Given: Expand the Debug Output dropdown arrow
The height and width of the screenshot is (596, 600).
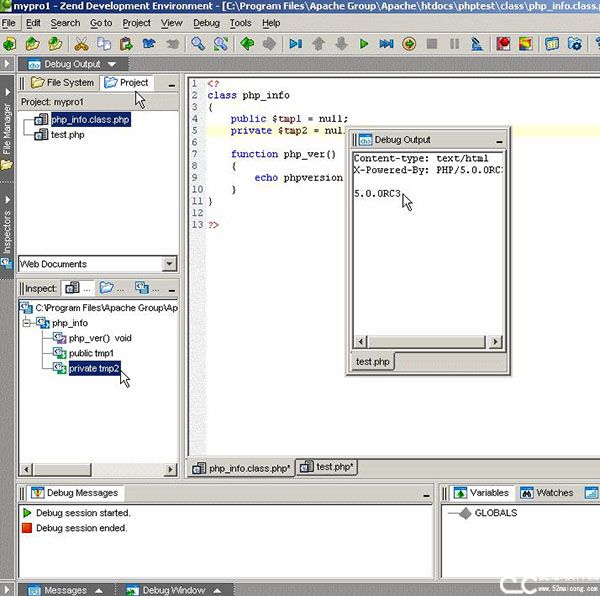Looking at the screenshot, I should [x=112, y=64].
